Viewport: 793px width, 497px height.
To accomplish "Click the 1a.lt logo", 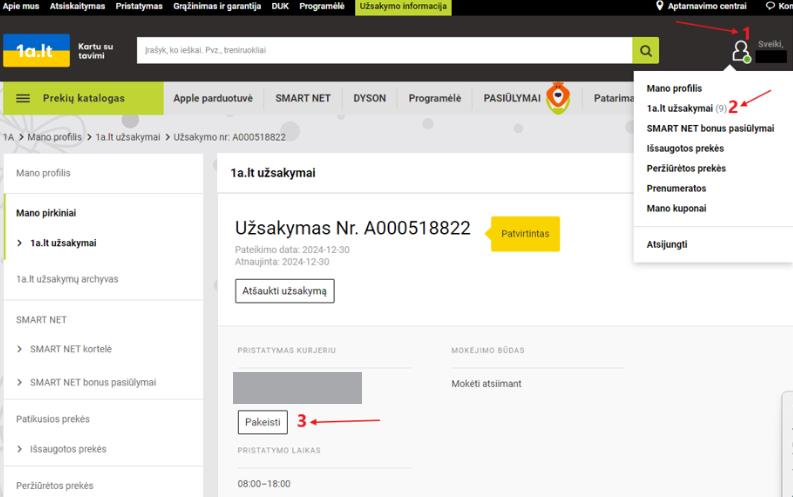I will [36, 51].
